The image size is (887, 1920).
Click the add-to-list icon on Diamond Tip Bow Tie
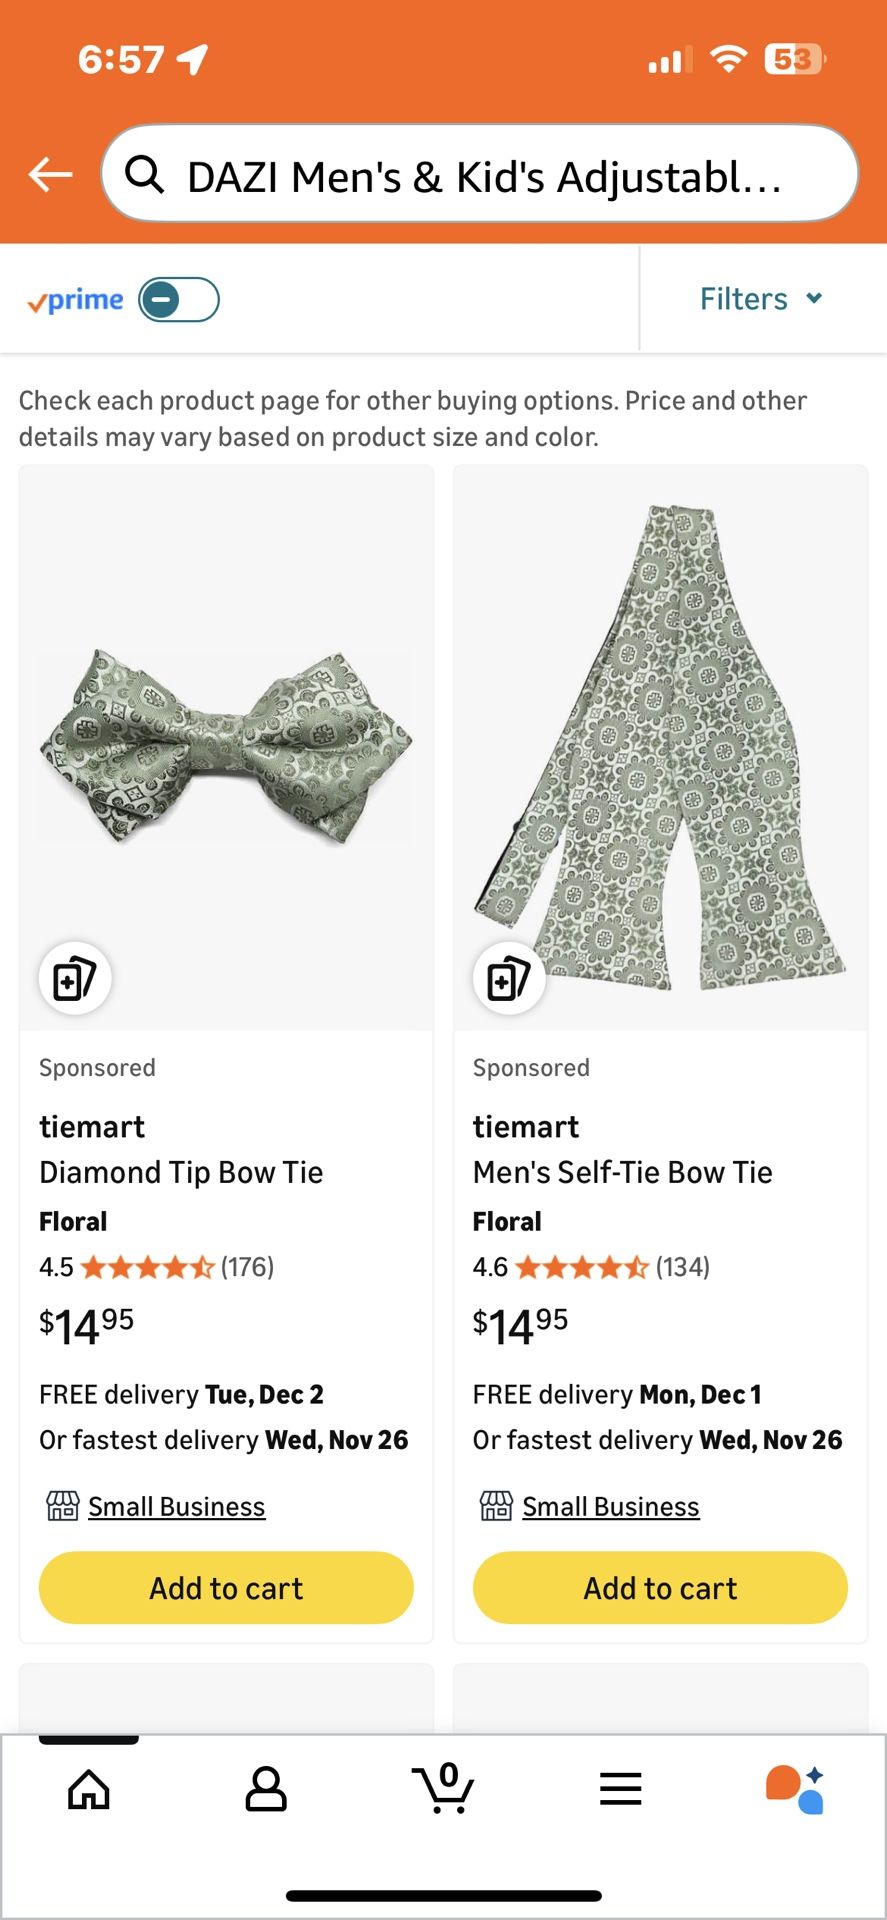pyautogui.click(x=74, y=978)
